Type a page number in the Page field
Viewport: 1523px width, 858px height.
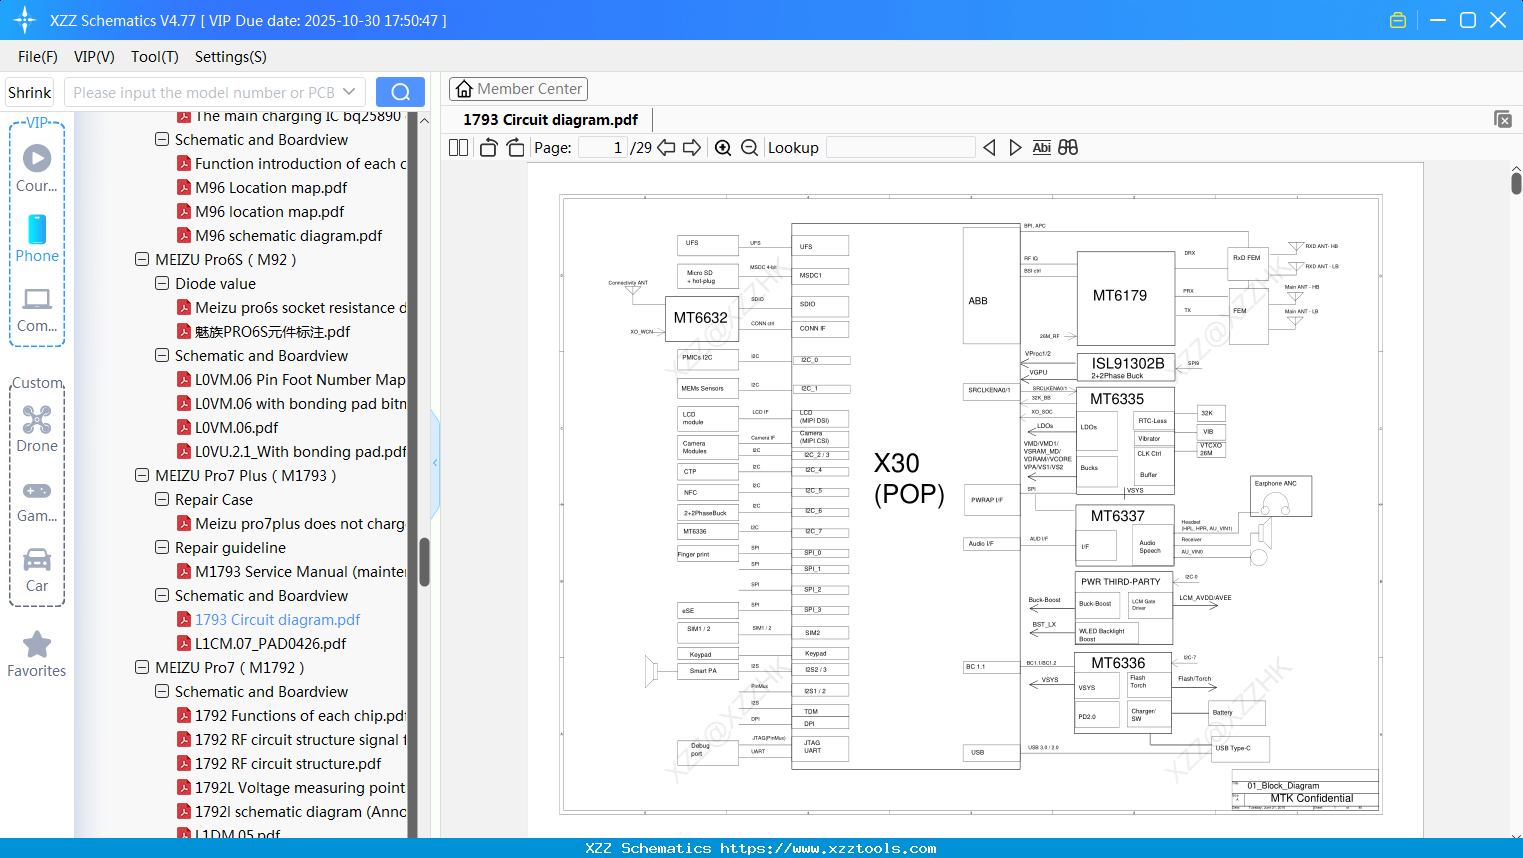(601, 147)
